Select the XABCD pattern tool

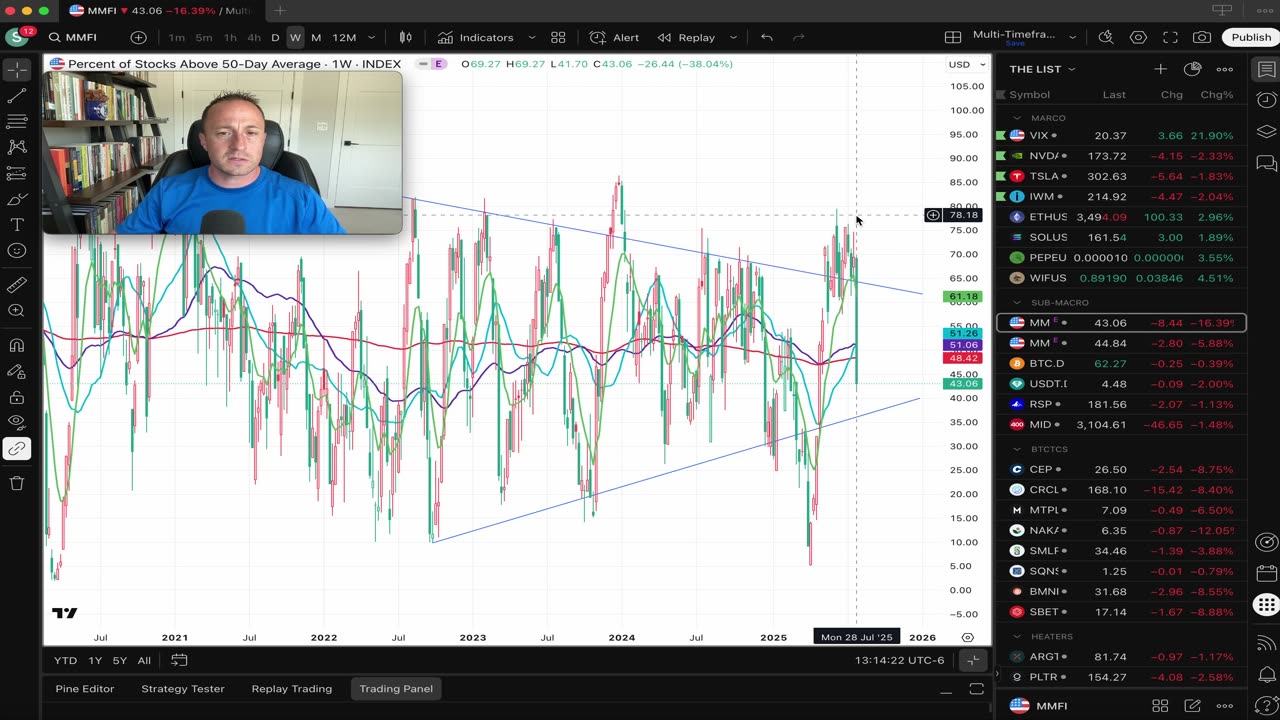17,147
